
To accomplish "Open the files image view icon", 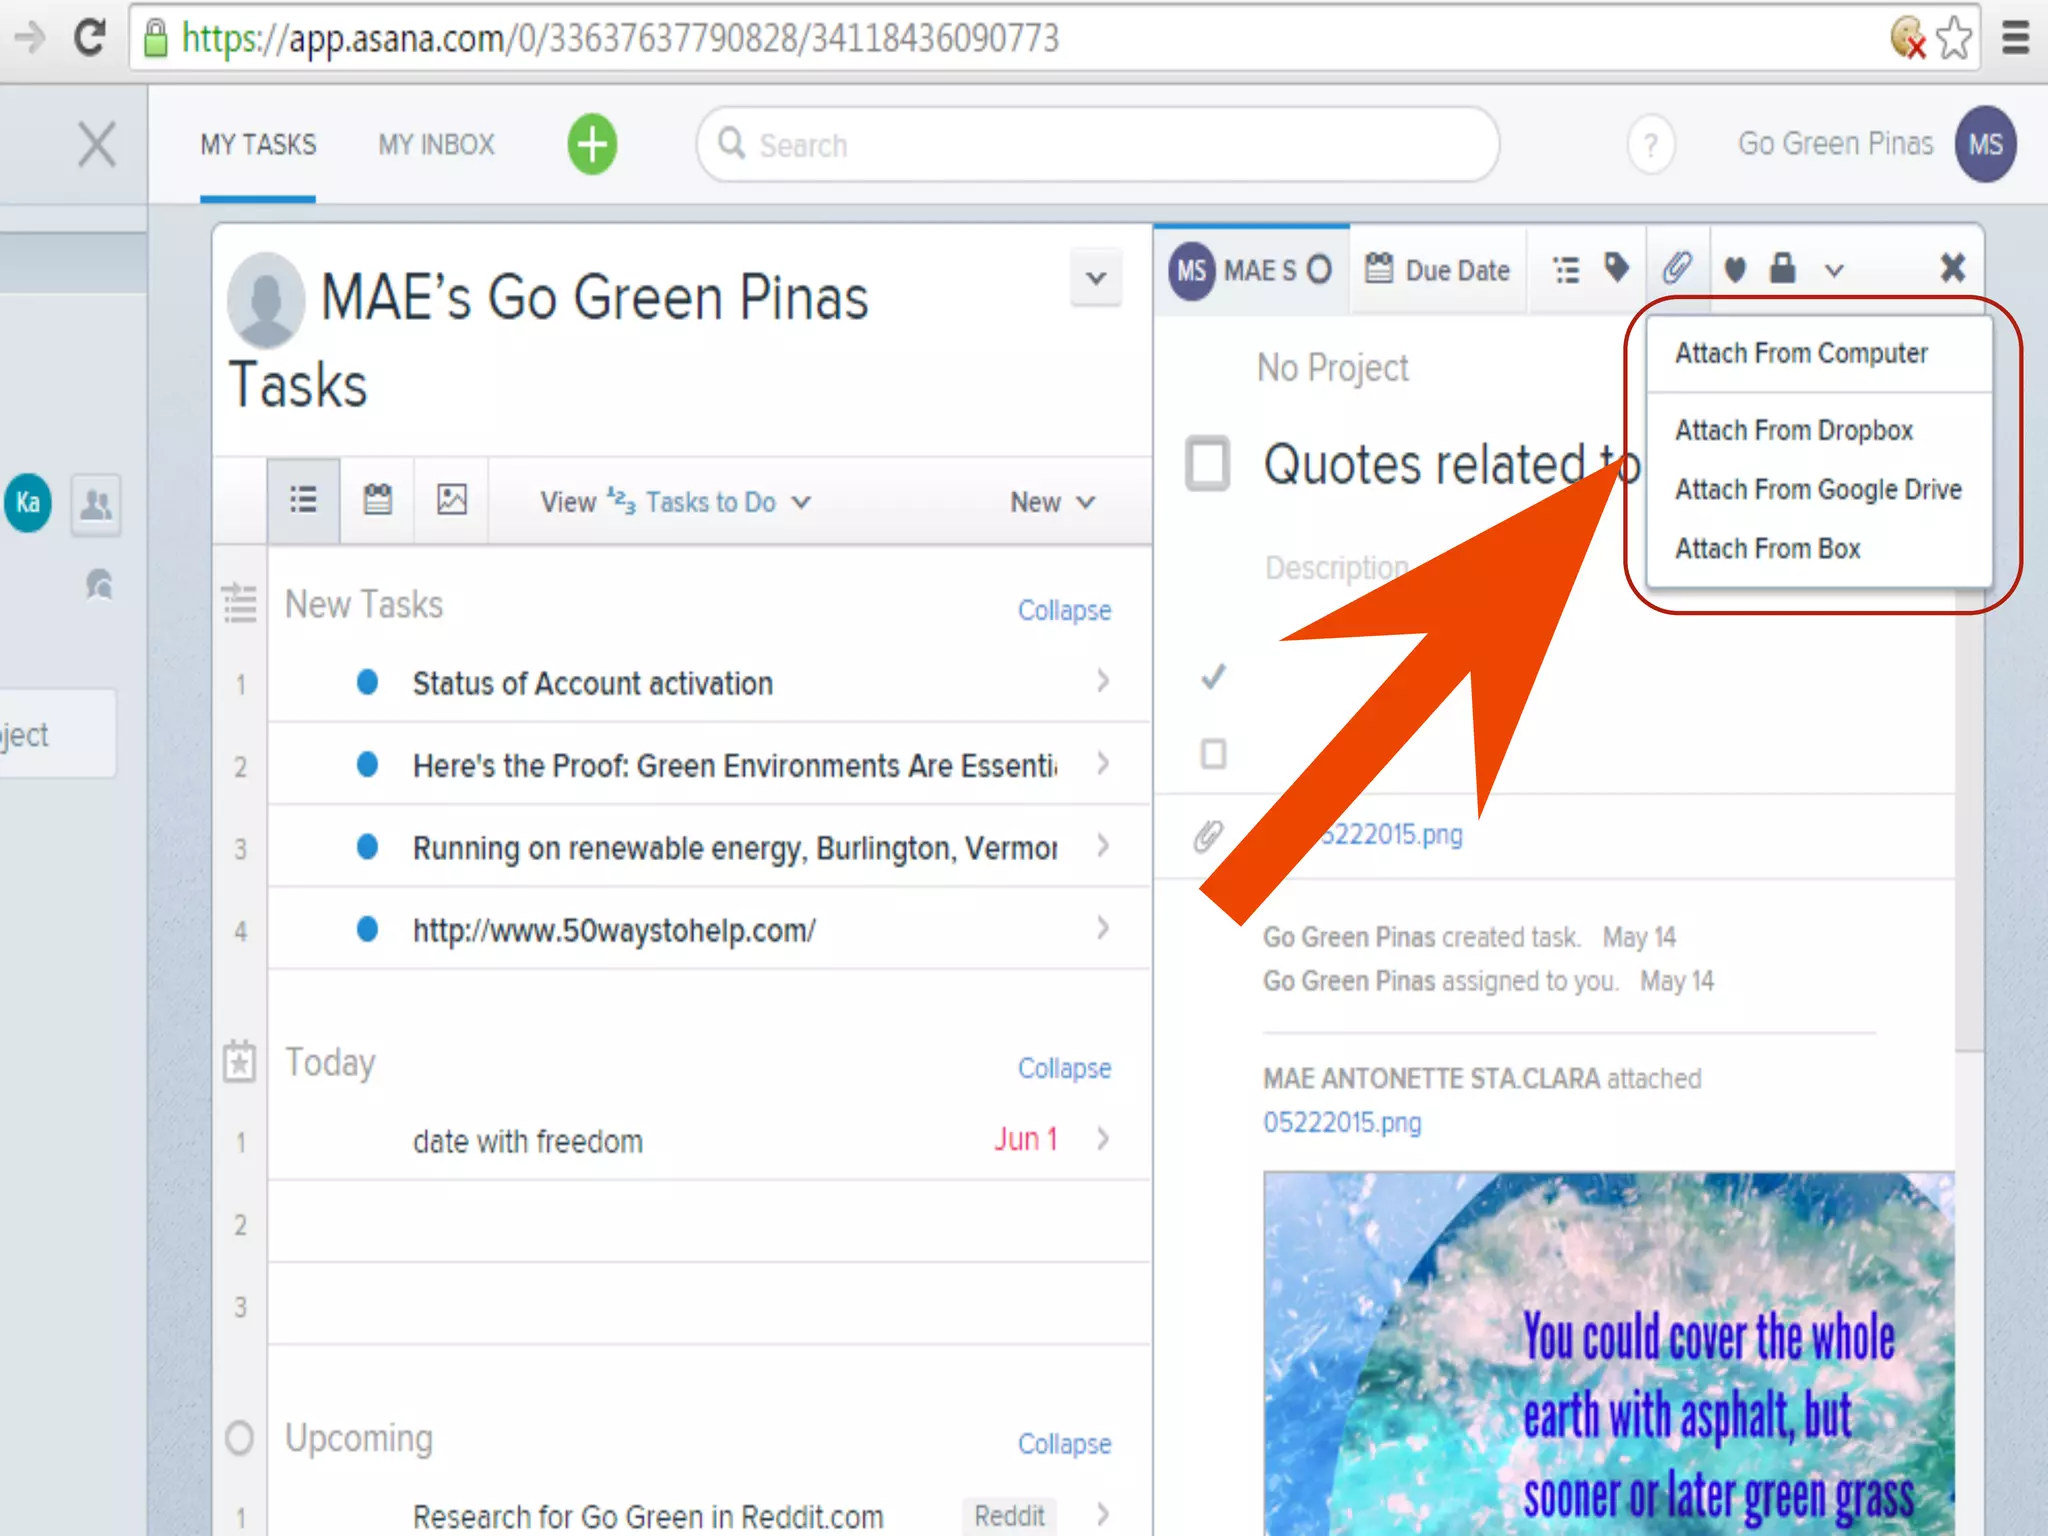I will [x=451, y=500].
